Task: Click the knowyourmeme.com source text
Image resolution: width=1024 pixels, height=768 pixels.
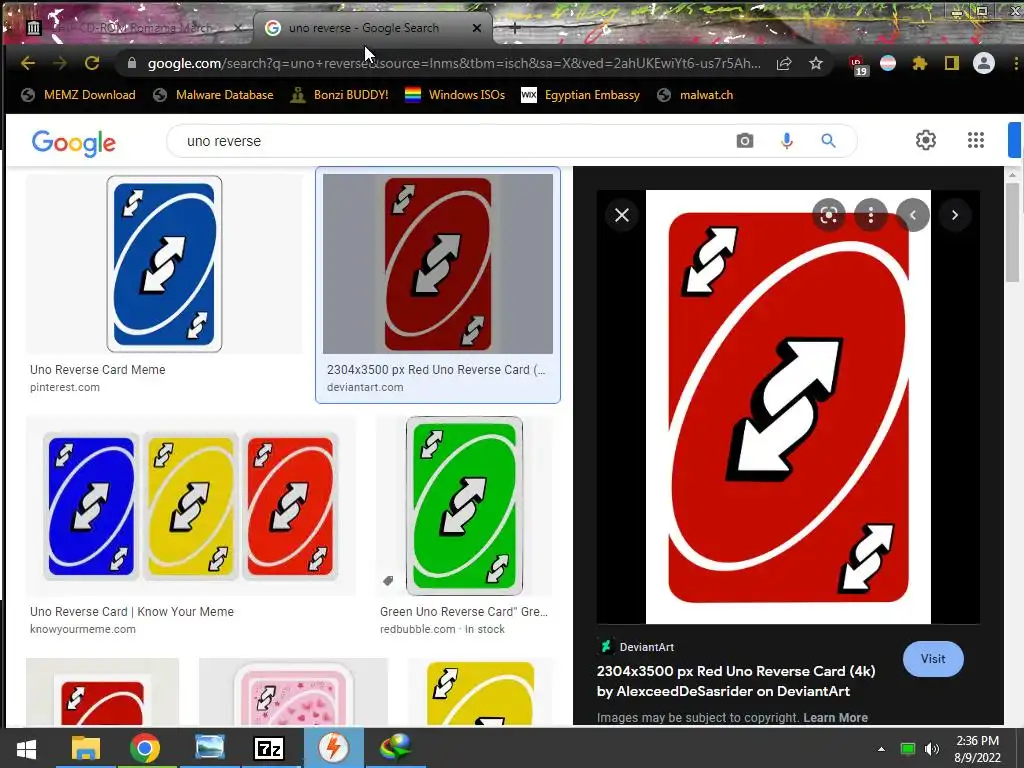Action: 83,630
